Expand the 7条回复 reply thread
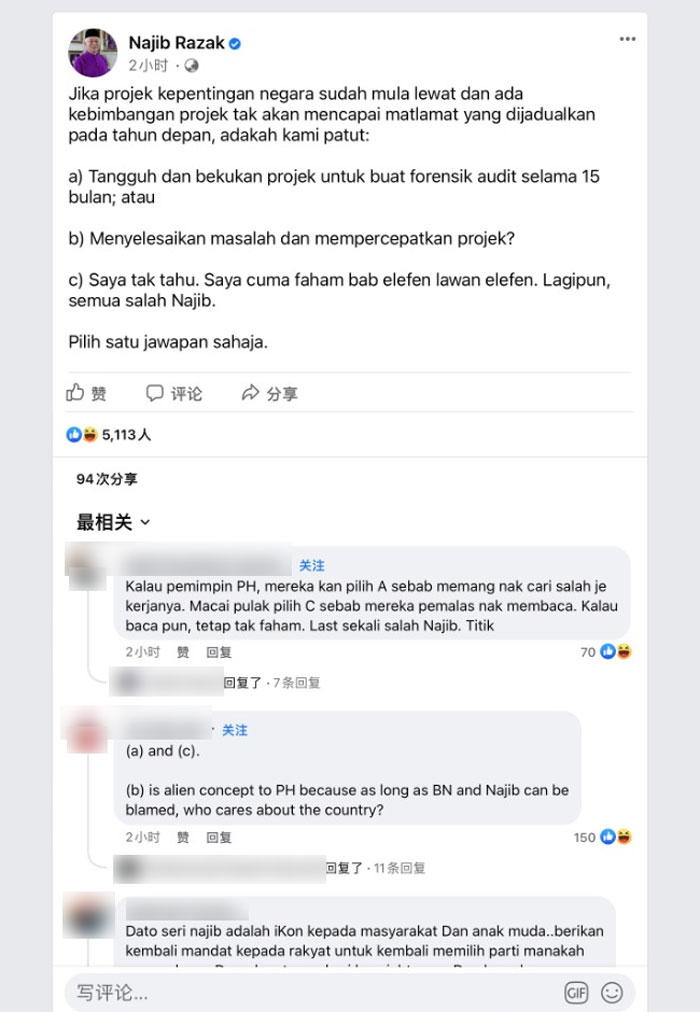Viewport: 700px width, 1012px height. [296, 683]
